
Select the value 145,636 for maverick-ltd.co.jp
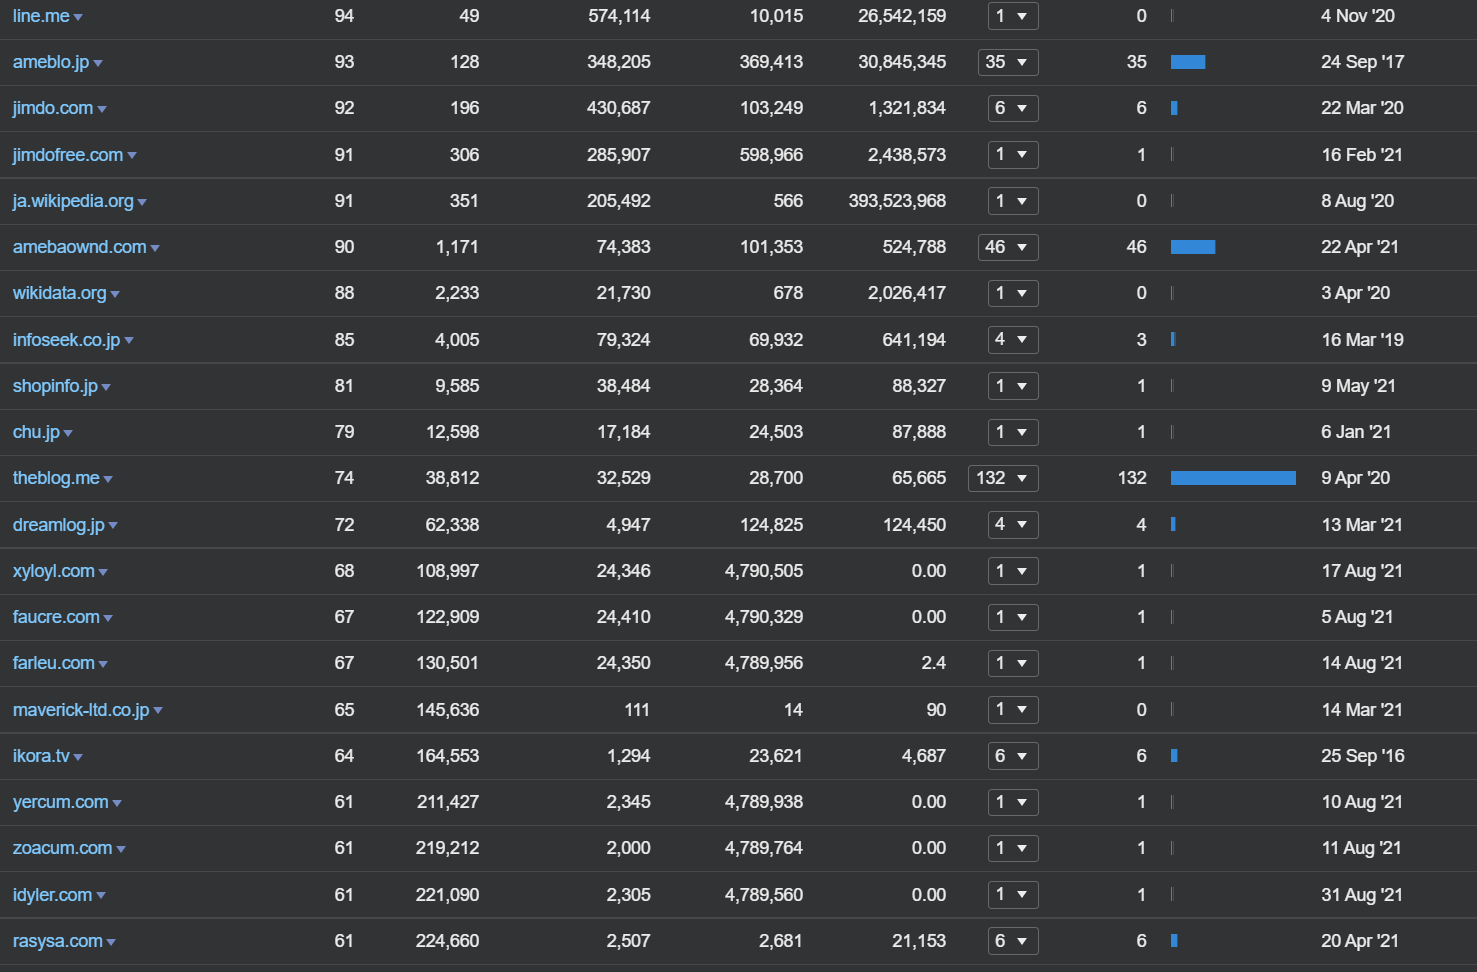(447, 710)
